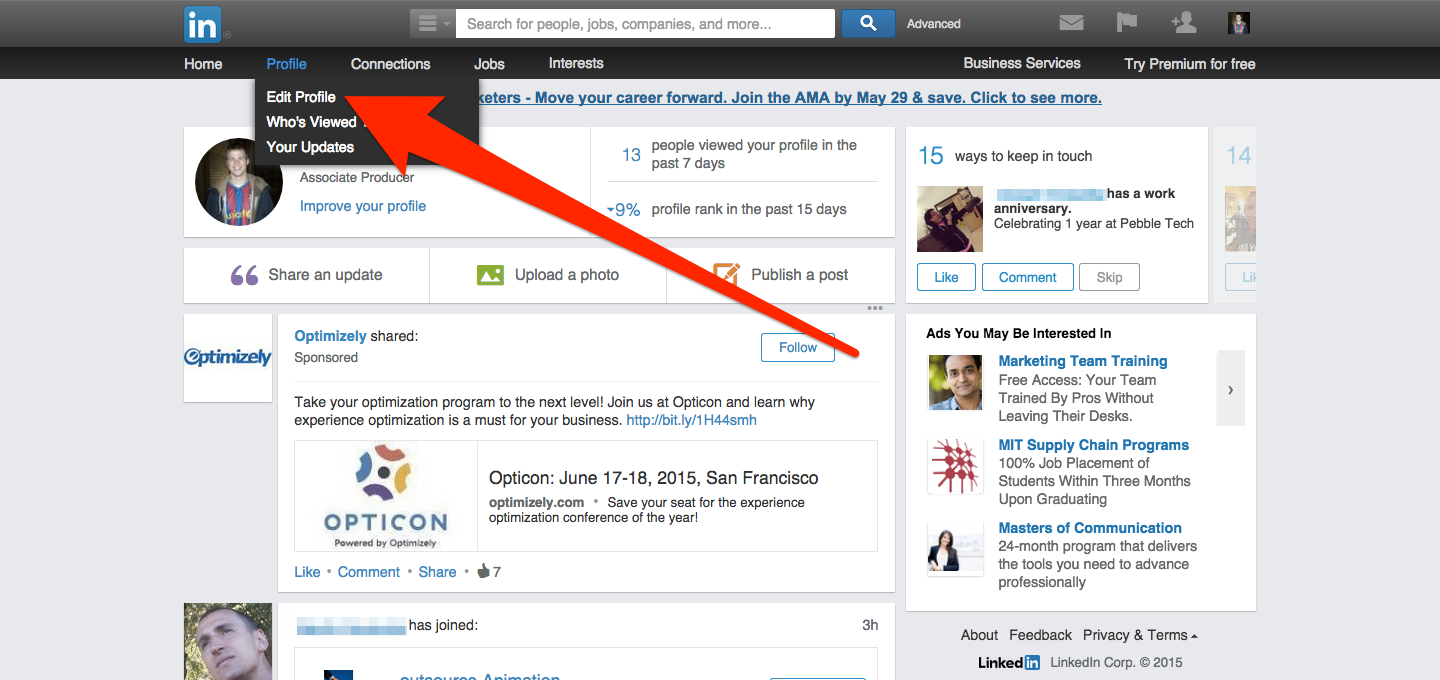
Task: Open the Feedback footer link
Action: click(x=1040, y=635)
